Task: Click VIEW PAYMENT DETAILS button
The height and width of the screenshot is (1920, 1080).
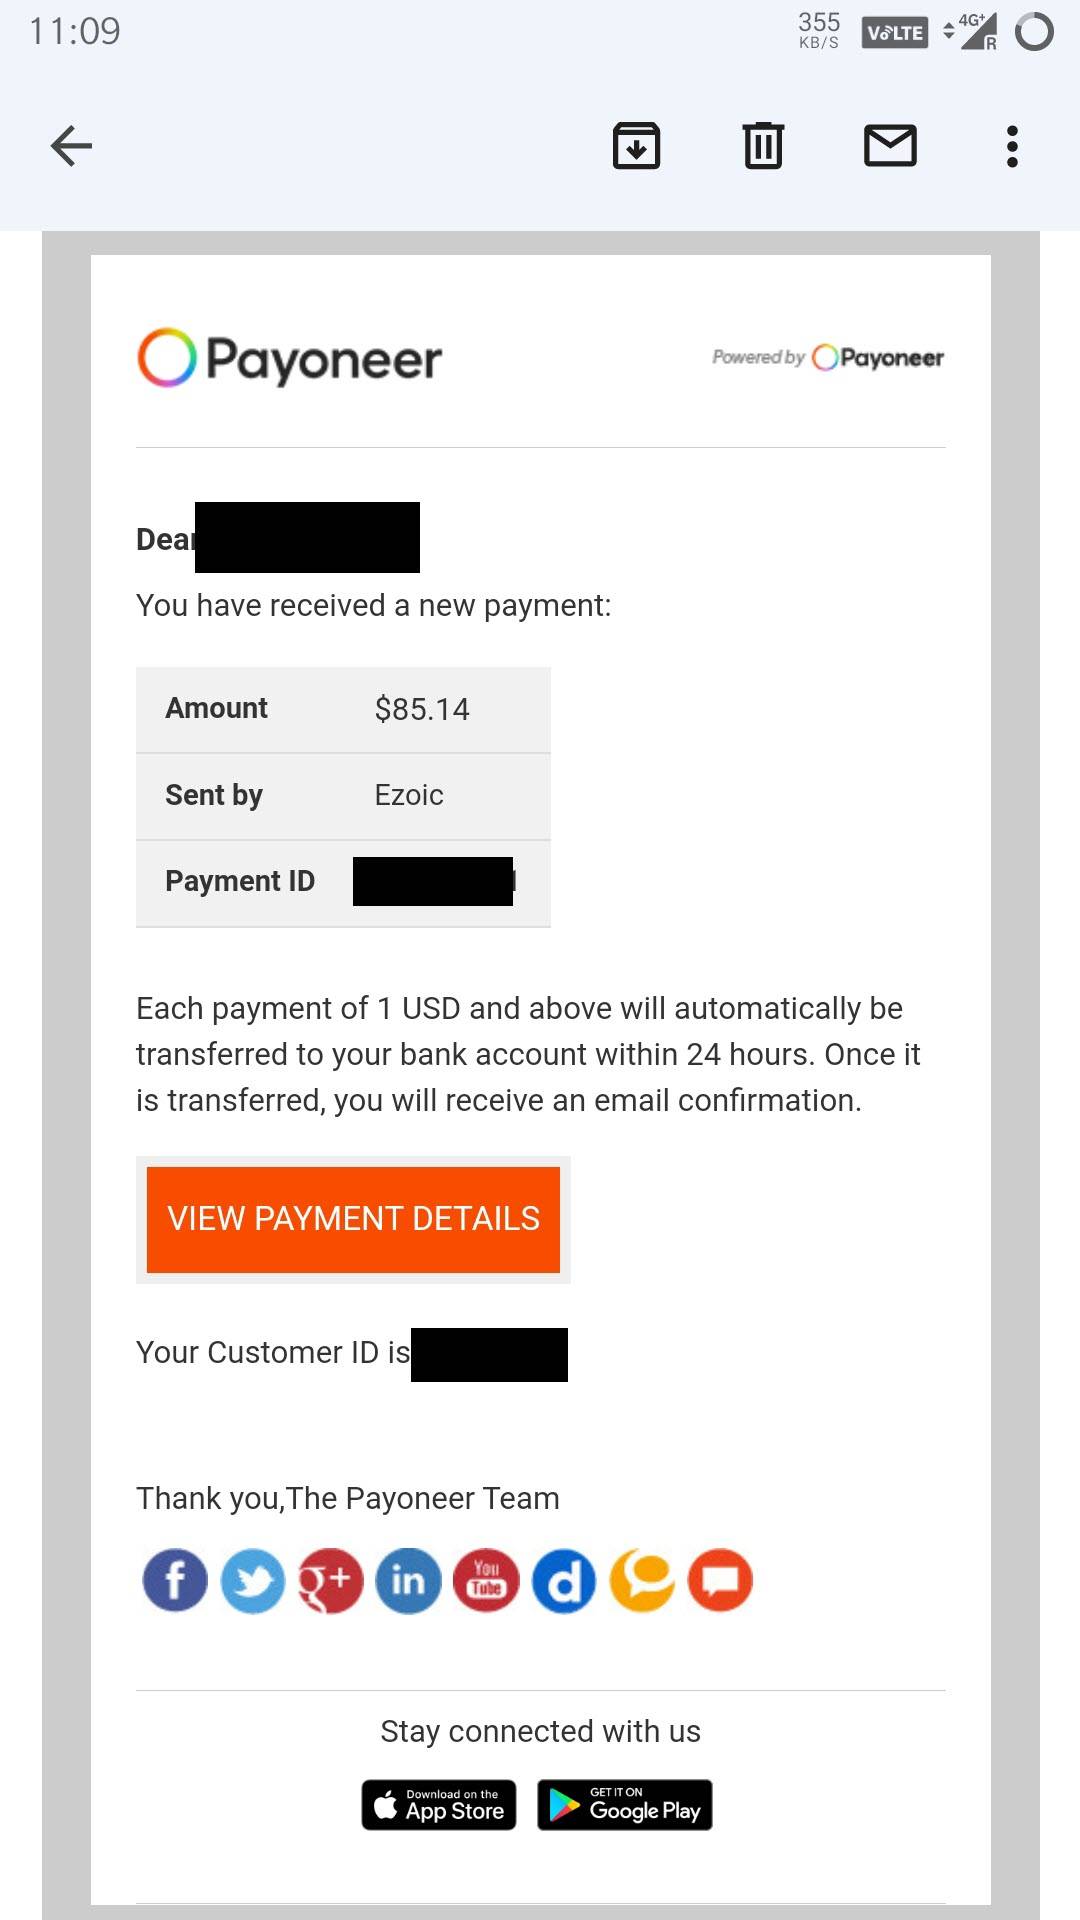Action: coord(353,1219)
